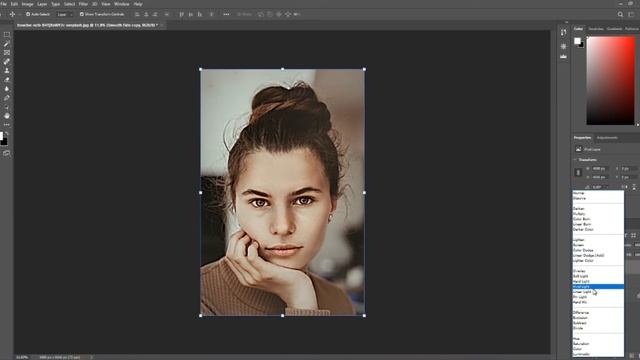Click the Align Left Edges icon
640x360 pixels.
tap(137, 14)
